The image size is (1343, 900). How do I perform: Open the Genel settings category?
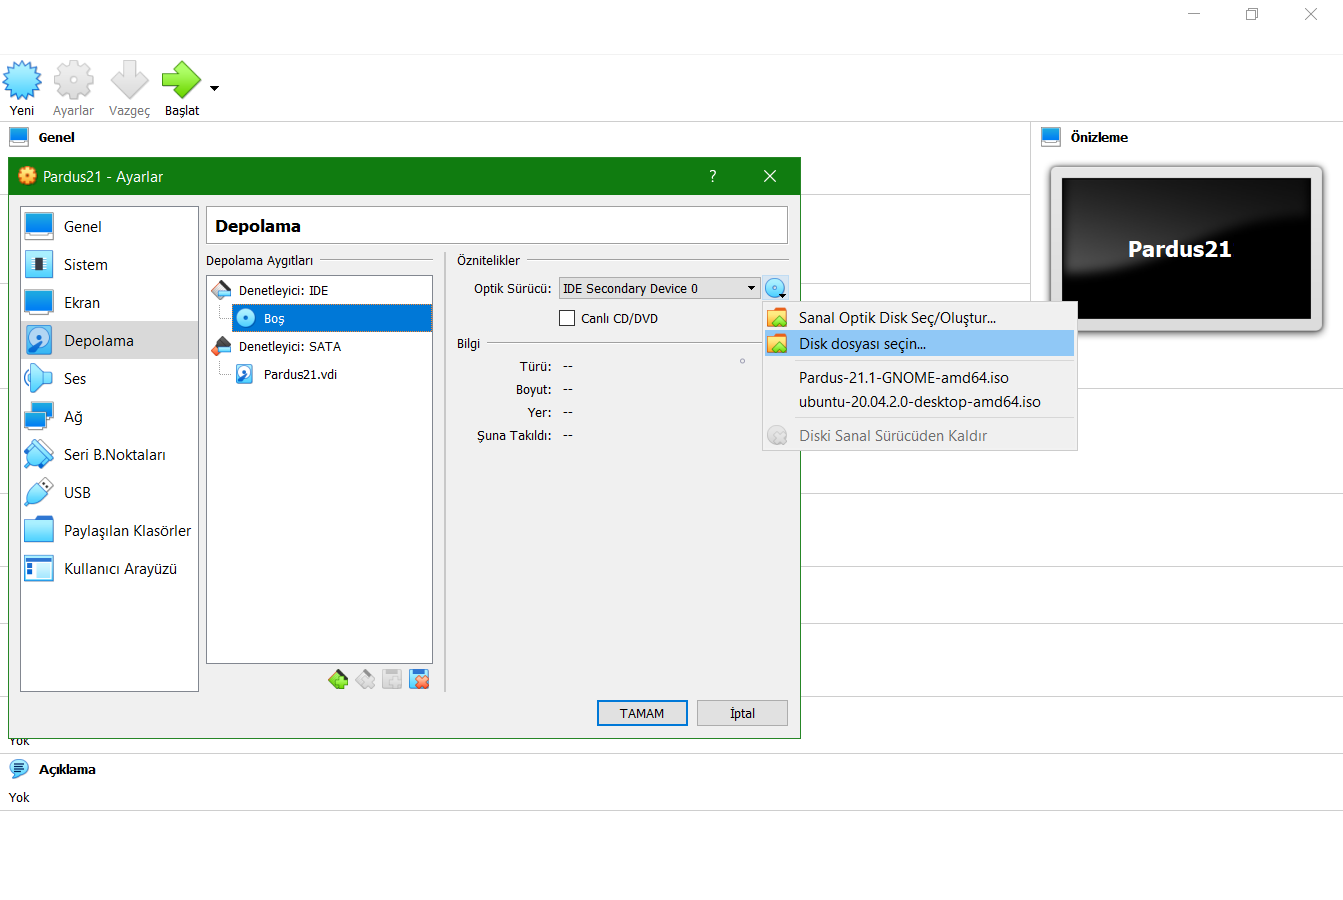coord(110,227)
